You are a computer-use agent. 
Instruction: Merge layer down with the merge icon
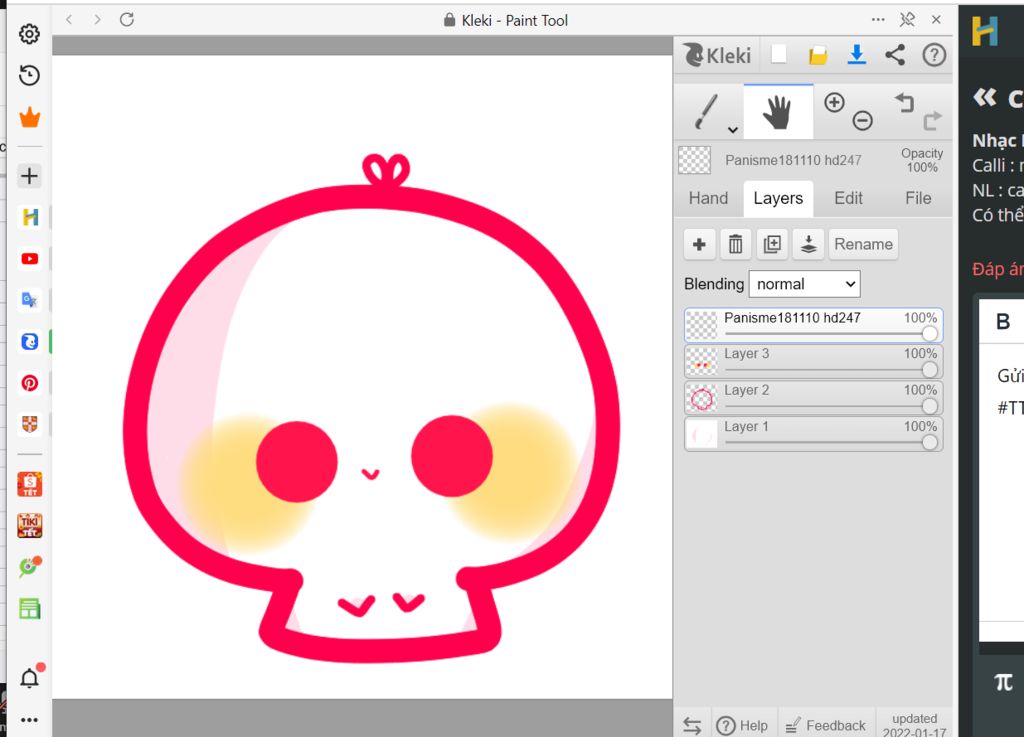(x=808, y=244)
